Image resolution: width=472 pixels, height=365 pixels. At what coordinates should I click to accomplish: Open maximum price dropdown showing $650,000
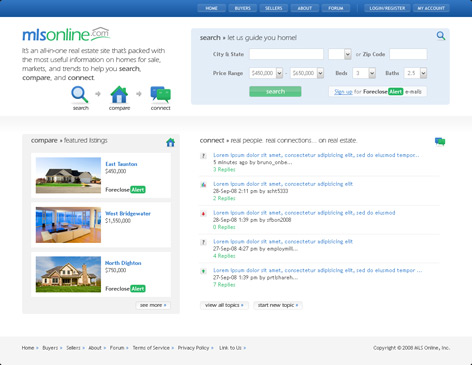pos(307,73)
